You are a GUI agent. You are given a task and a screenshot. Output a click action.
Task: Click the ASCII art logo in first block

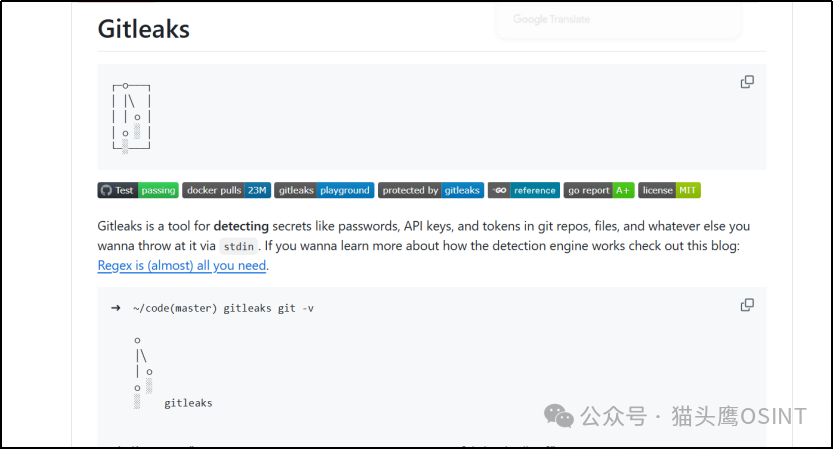pyautogui.click(x=131, y=118)
